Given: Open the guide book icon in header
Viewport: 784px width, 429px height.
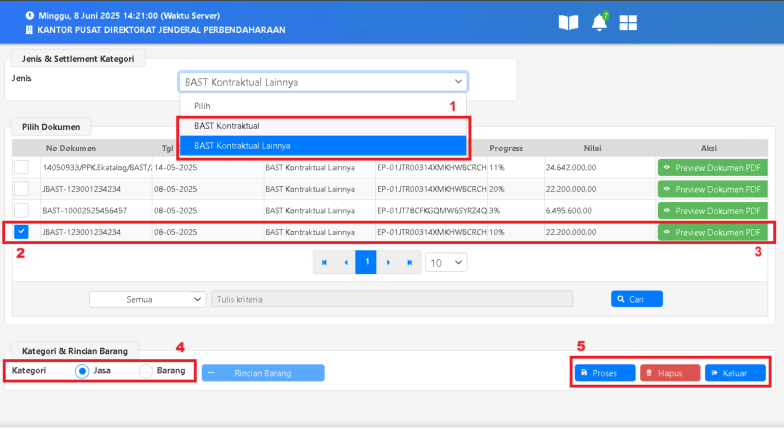Looking at the screenshot, I should point(568,22).
